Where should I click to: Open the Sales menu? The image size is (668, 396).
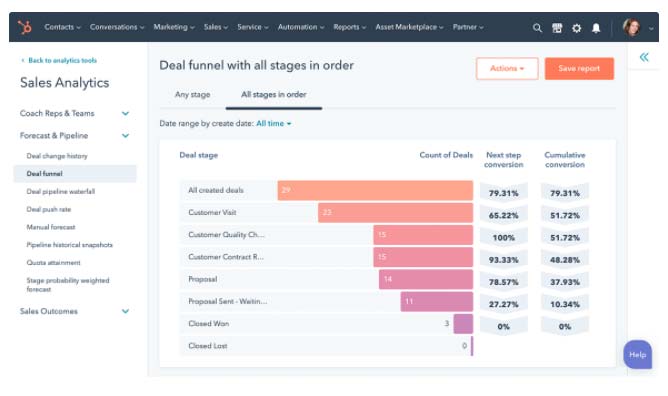pos(216,27)
